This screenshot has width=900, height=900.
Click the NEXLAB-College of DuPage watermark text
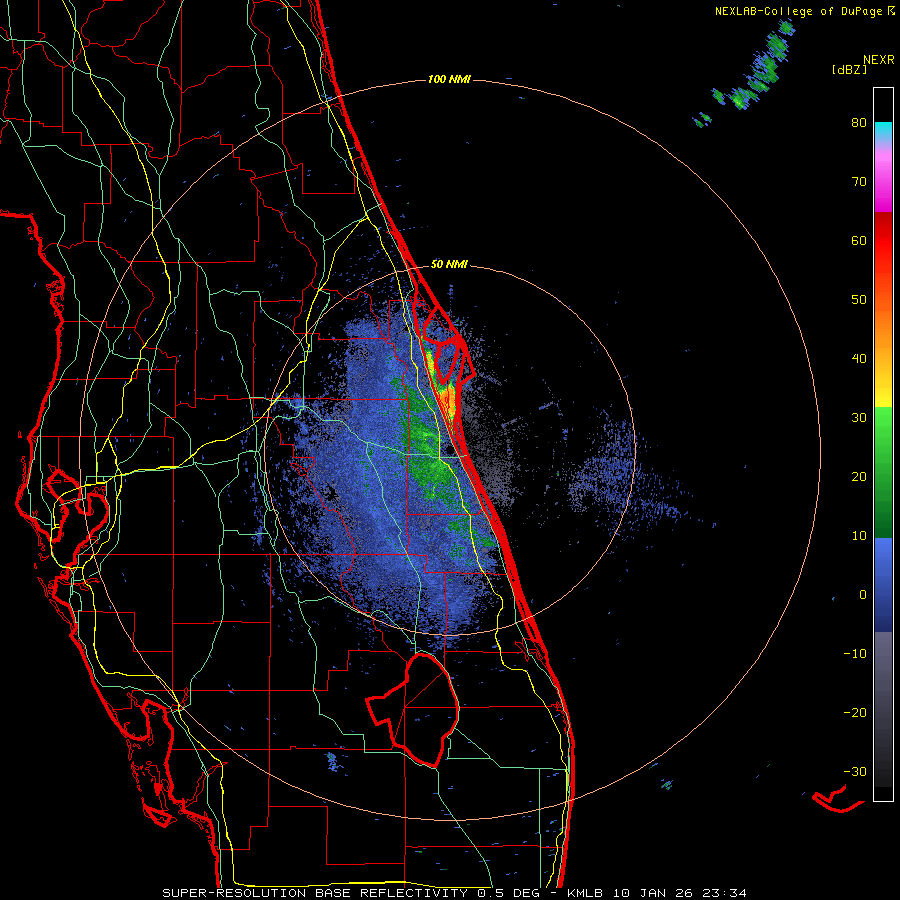coord(804,11)
